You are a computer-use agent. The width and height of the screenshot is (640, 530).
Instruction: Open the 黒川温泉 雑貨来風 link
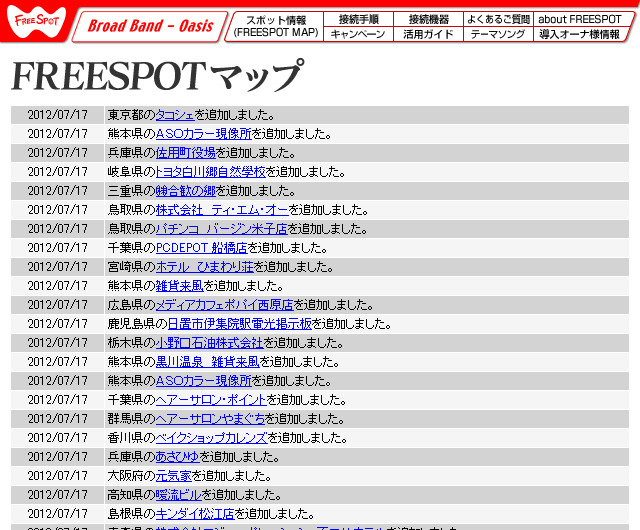tap(207, 362)
